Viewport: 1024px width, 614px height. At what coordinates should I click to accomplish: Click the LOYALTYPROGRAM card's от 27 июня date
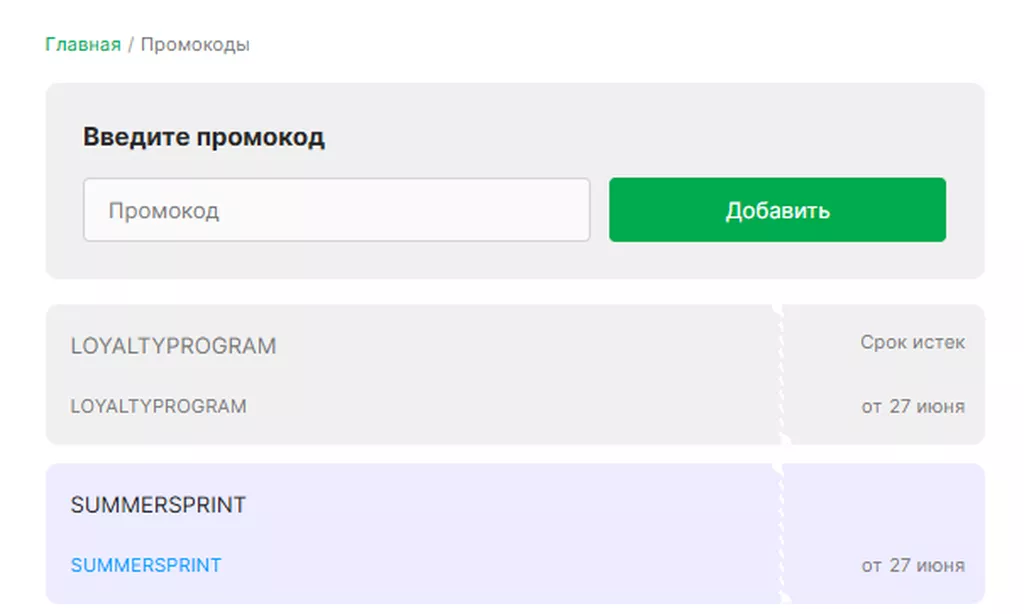pos(913,406)
